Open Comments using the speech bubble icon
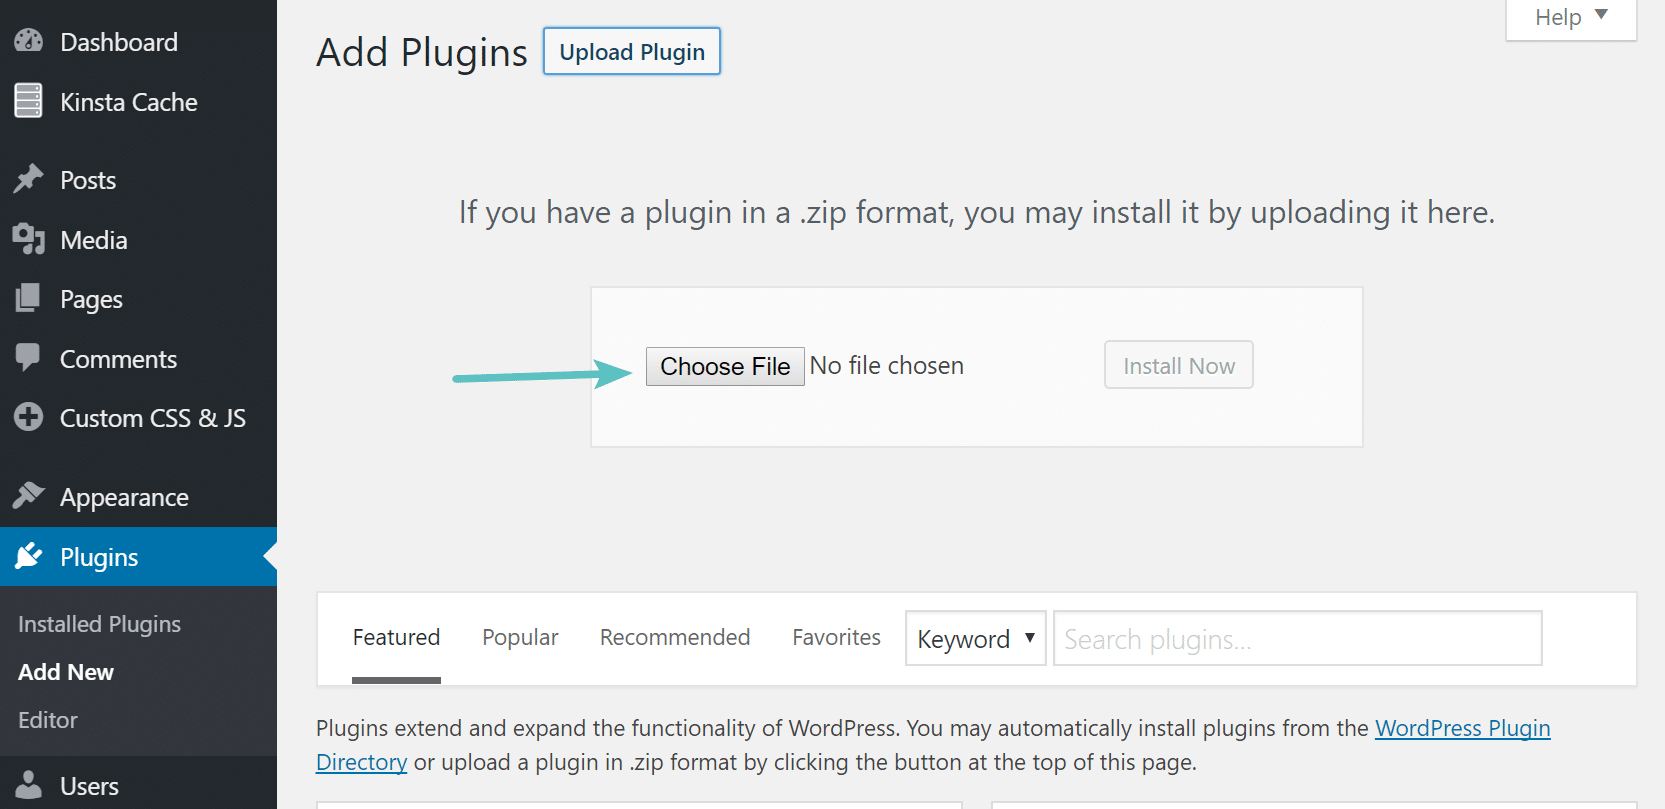 (x=28, y=358)
